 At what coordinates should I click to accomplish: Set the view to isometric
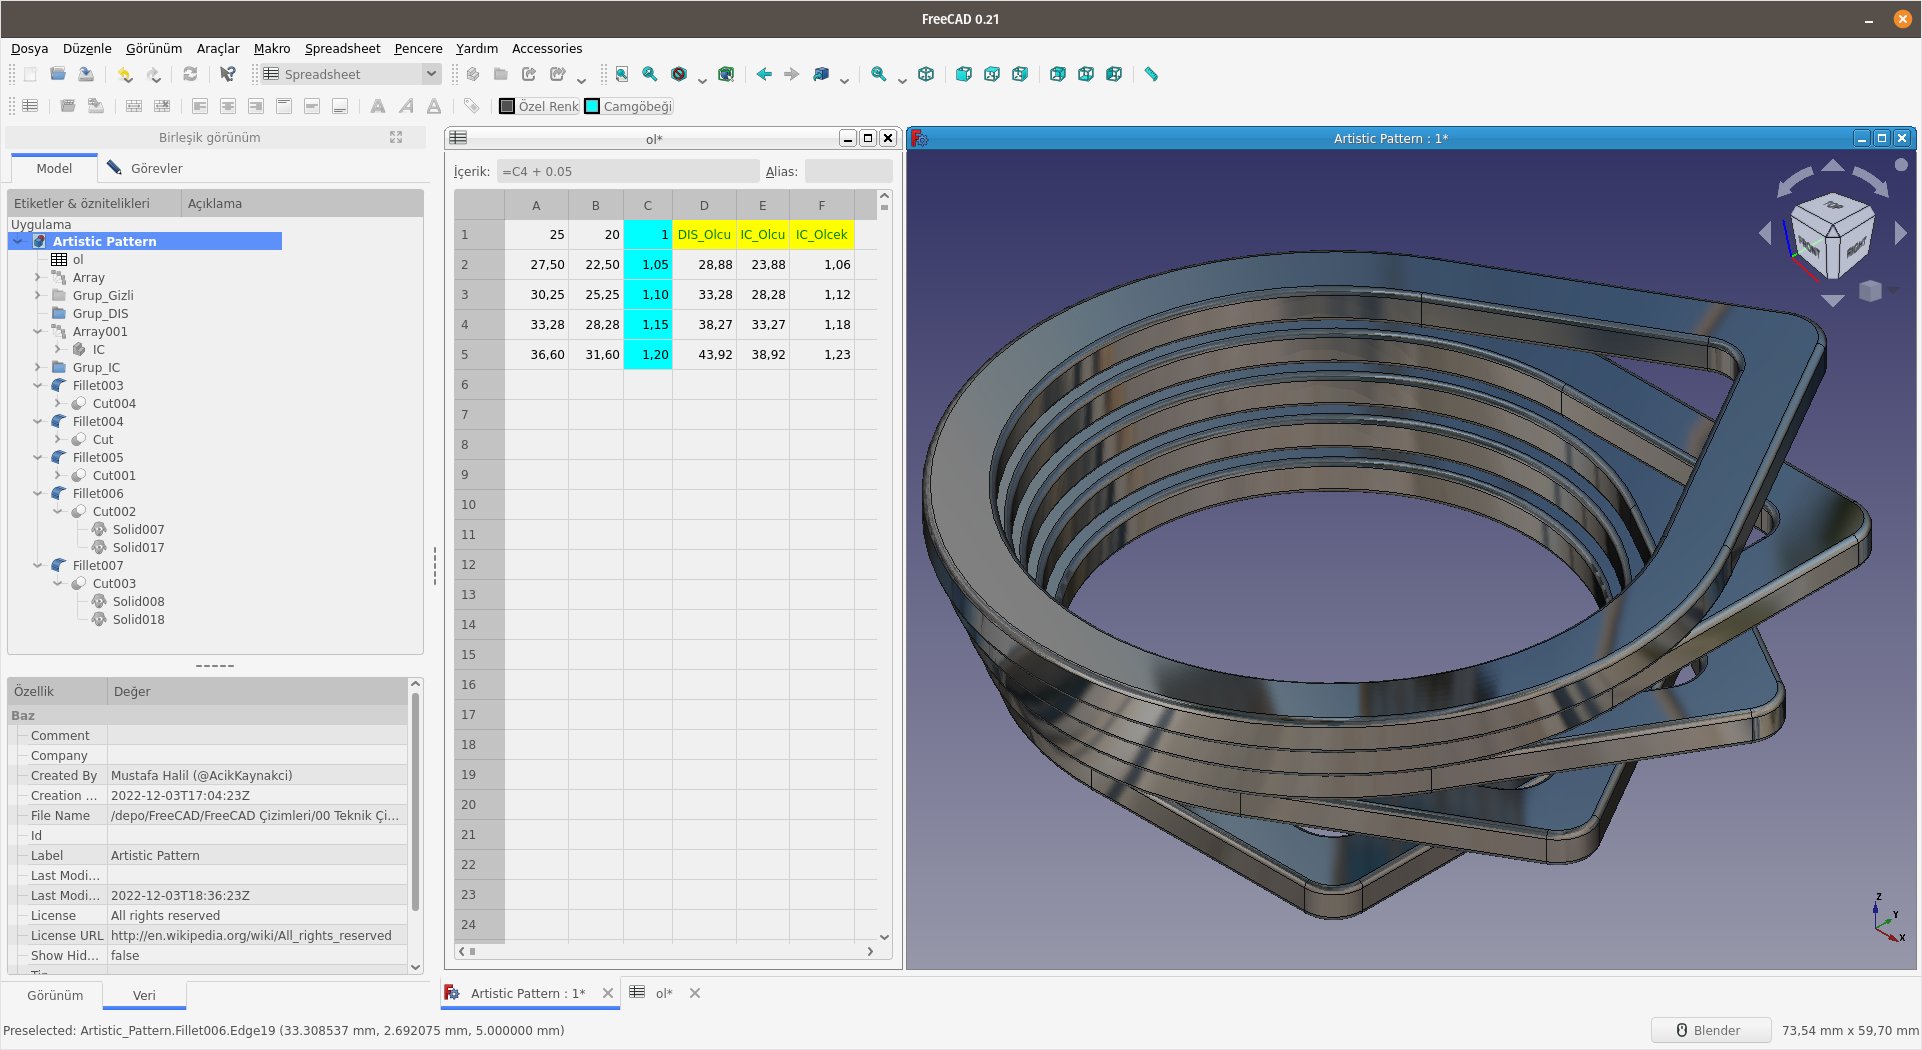926,74
